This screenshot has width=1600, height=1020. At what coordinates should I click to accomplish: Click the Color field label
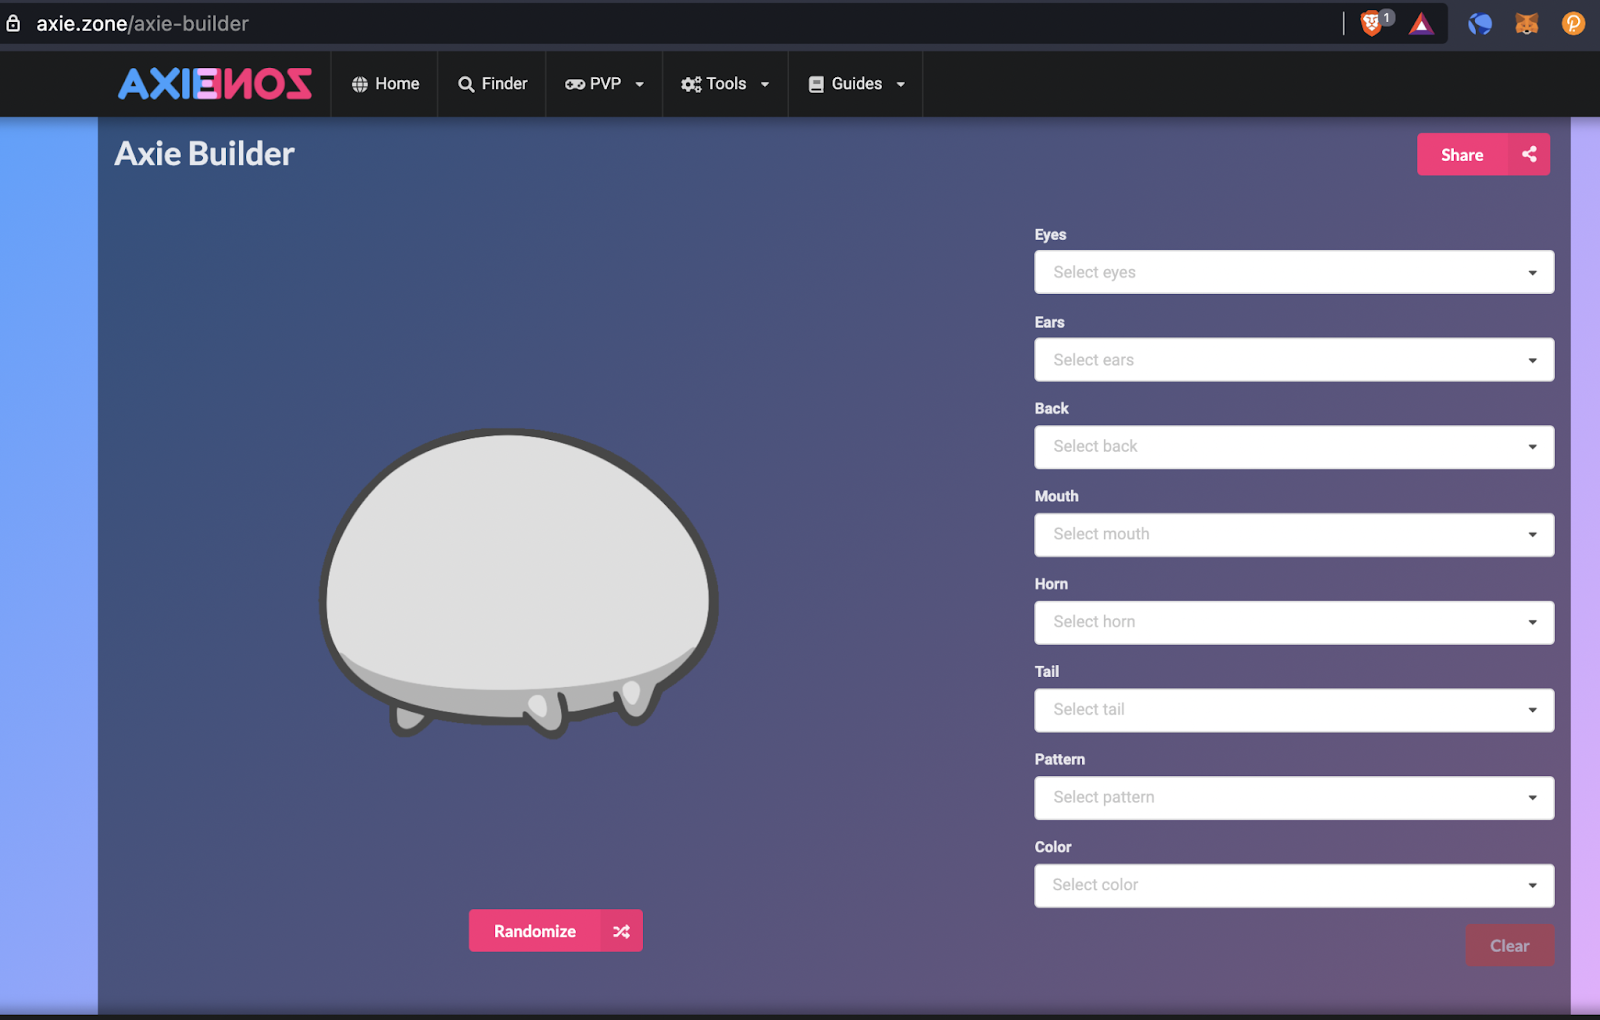pyautogui.click(x=1053, y=847)
